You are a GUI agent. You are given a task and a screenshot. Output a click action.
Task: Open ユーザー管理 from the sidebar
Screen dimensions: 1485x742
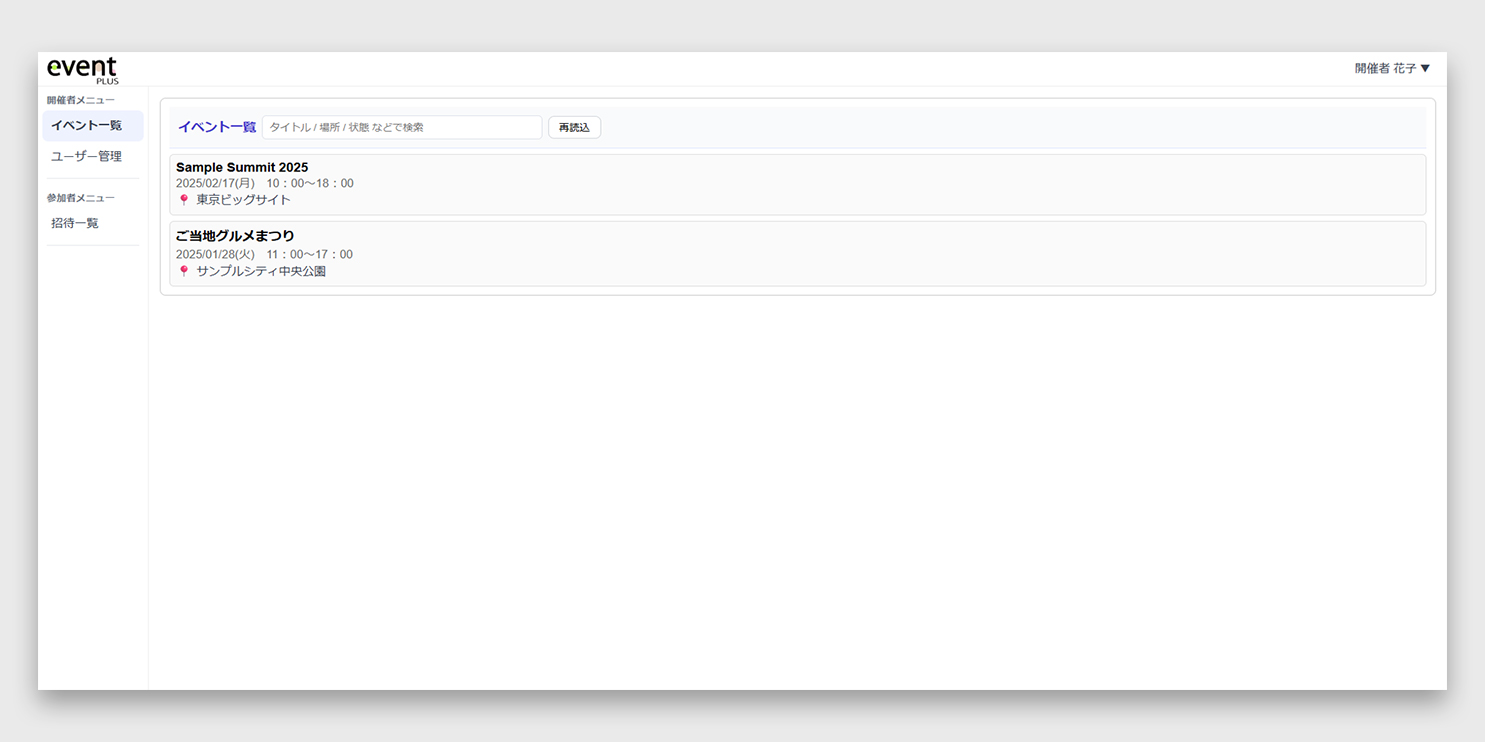(x=87, y=157)
